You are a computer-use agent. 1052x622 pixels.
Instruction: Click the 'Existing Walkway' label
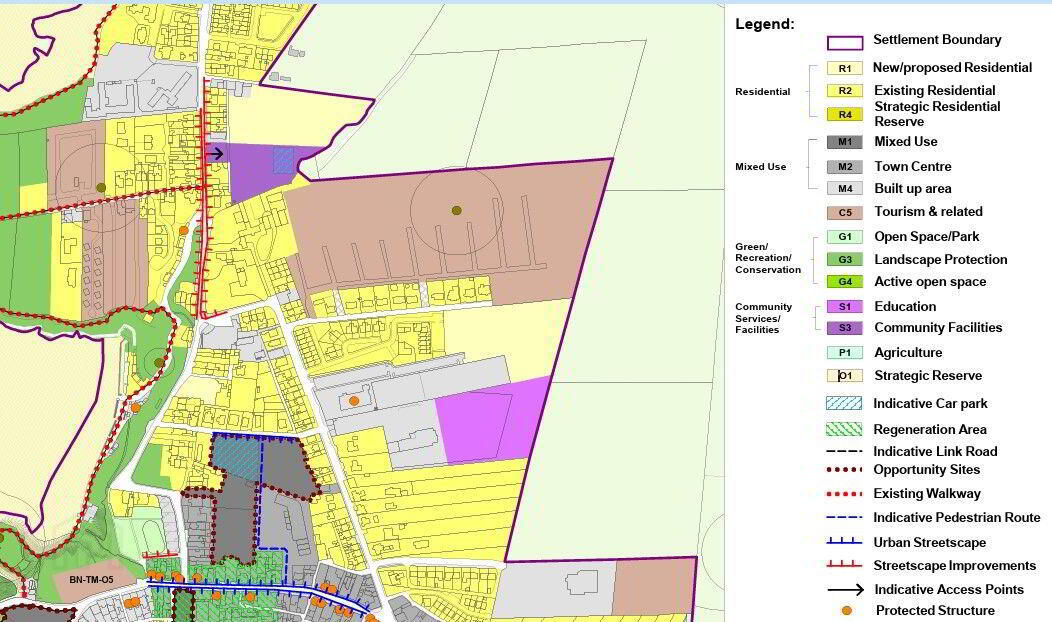pos(927,494)
